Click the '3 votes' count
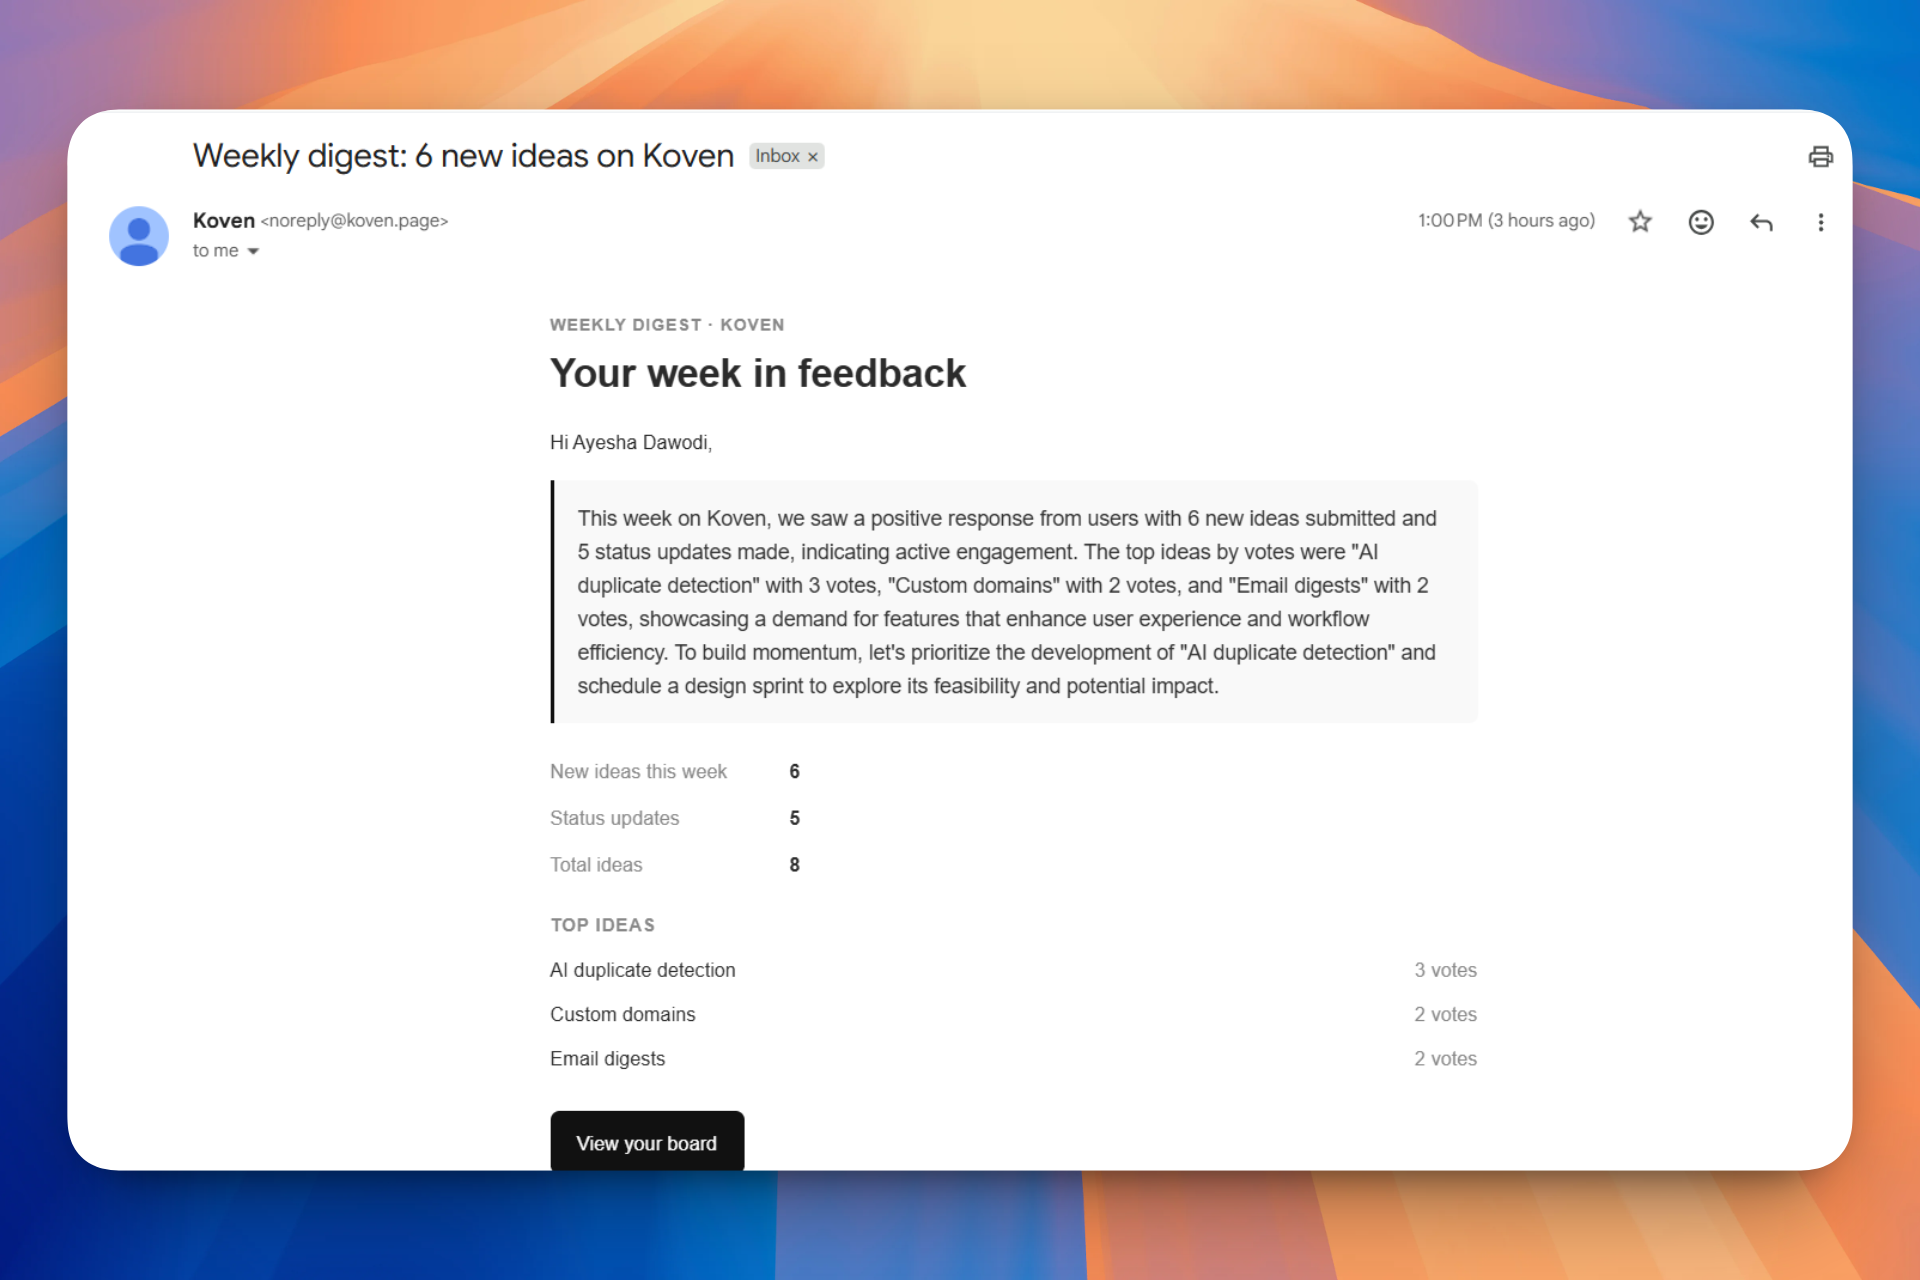The height and width of the screenshot is (1280, 1920). click(1445, 970)
